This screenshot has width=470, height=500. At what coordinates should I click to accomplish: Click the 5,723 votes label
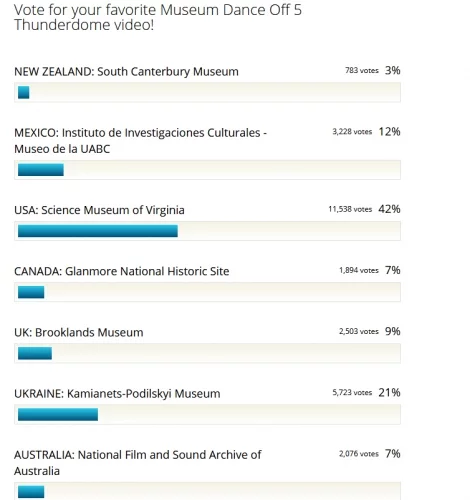coord(352,393)
